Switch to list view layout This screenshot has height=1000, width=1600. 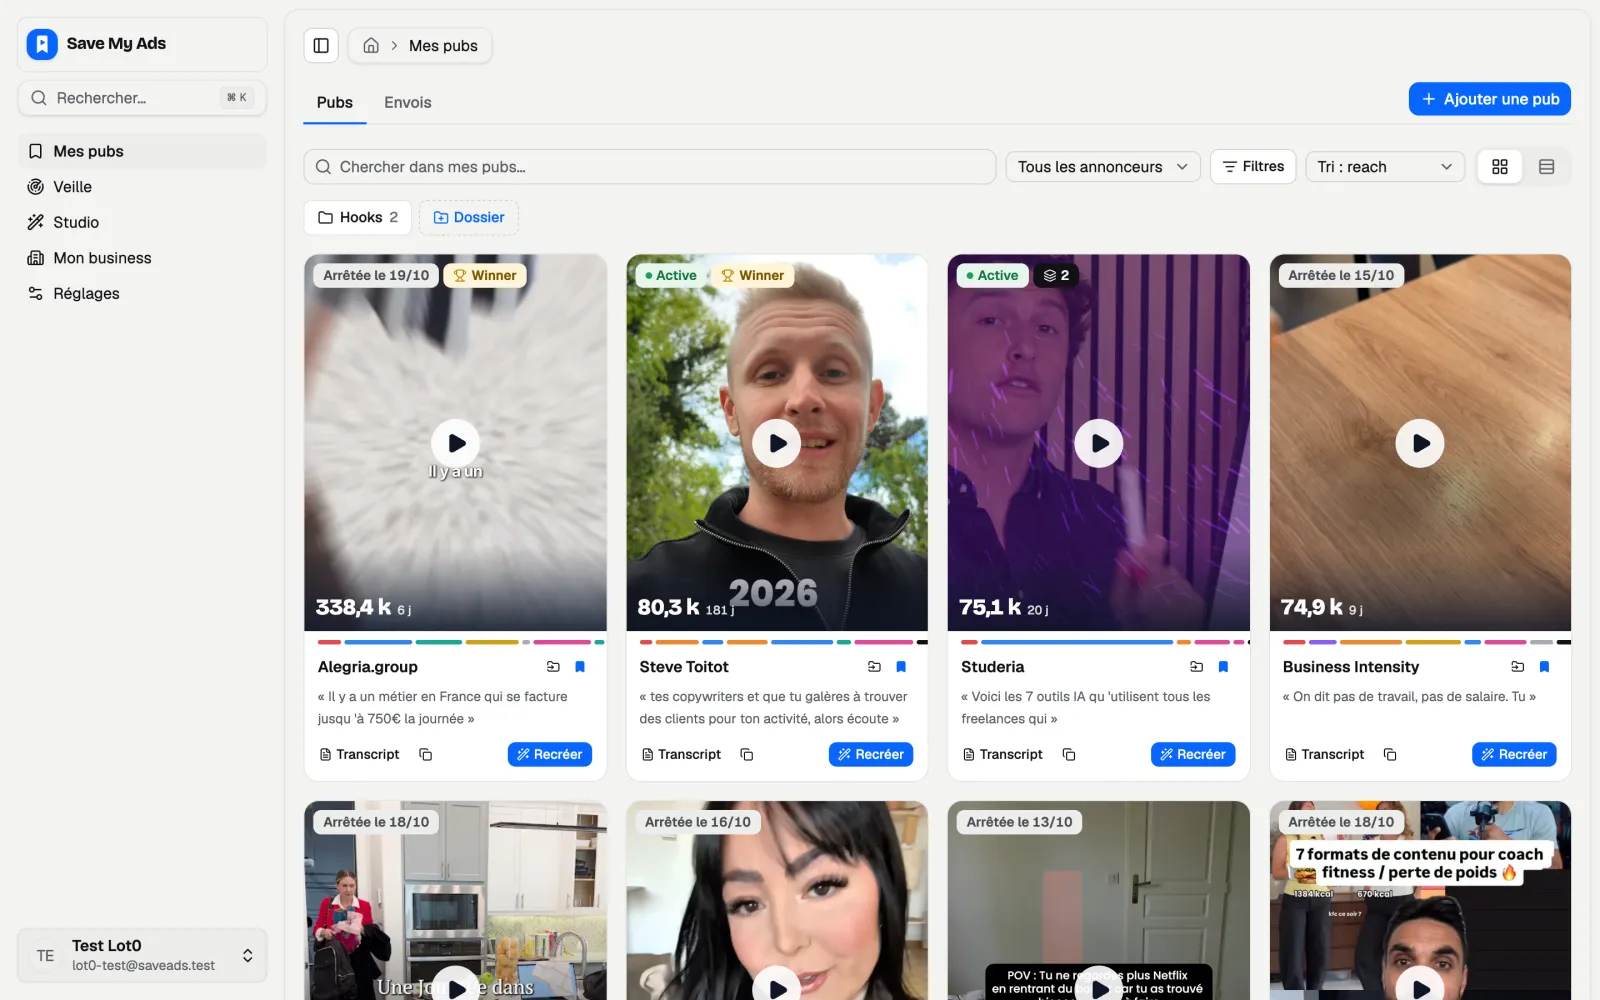pos(1546,167)
